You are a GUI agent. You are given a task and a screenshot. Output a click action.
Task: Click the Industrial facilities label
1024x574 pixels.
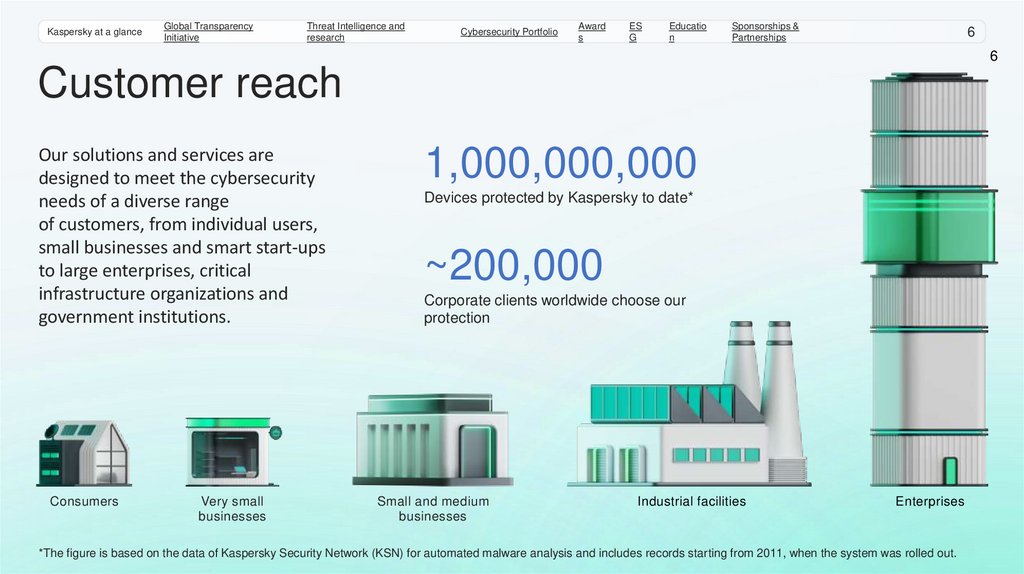click(692, 502)
